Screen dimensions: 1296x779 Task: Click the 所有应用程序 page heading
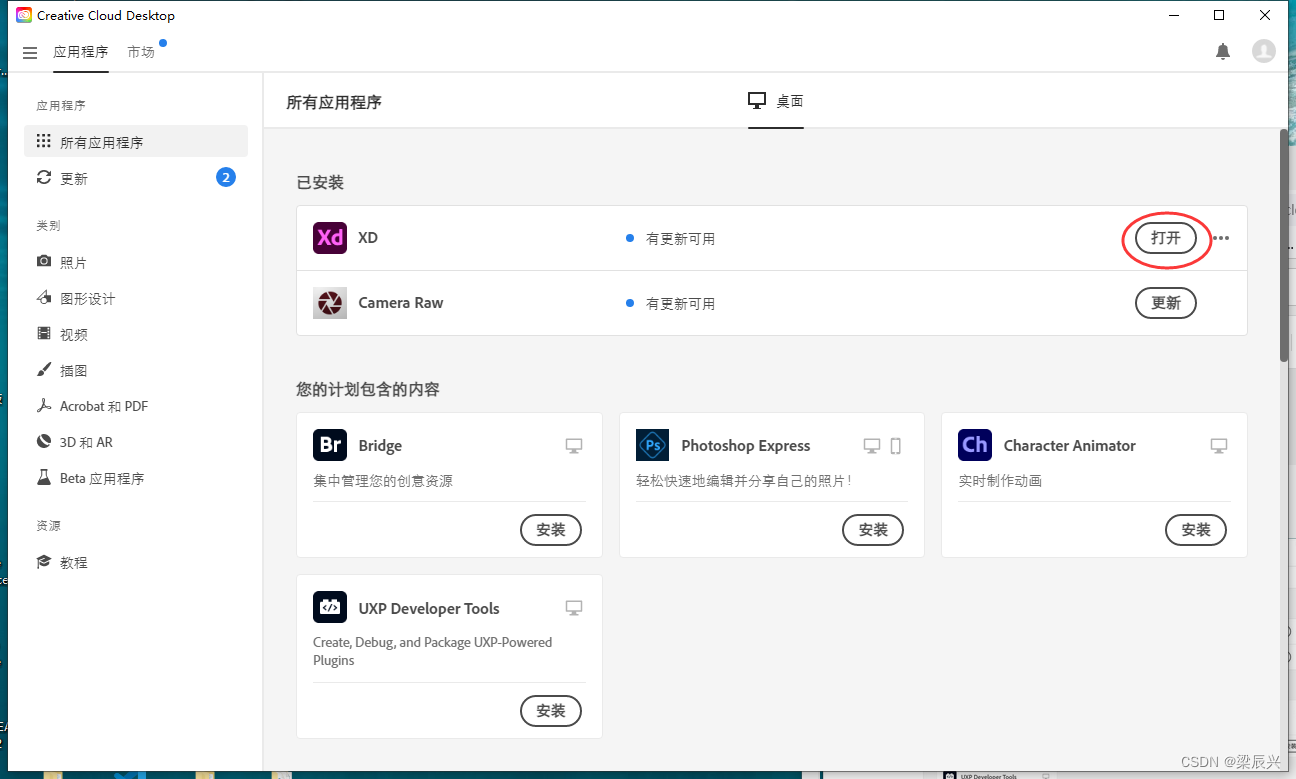tap(334, 102)
